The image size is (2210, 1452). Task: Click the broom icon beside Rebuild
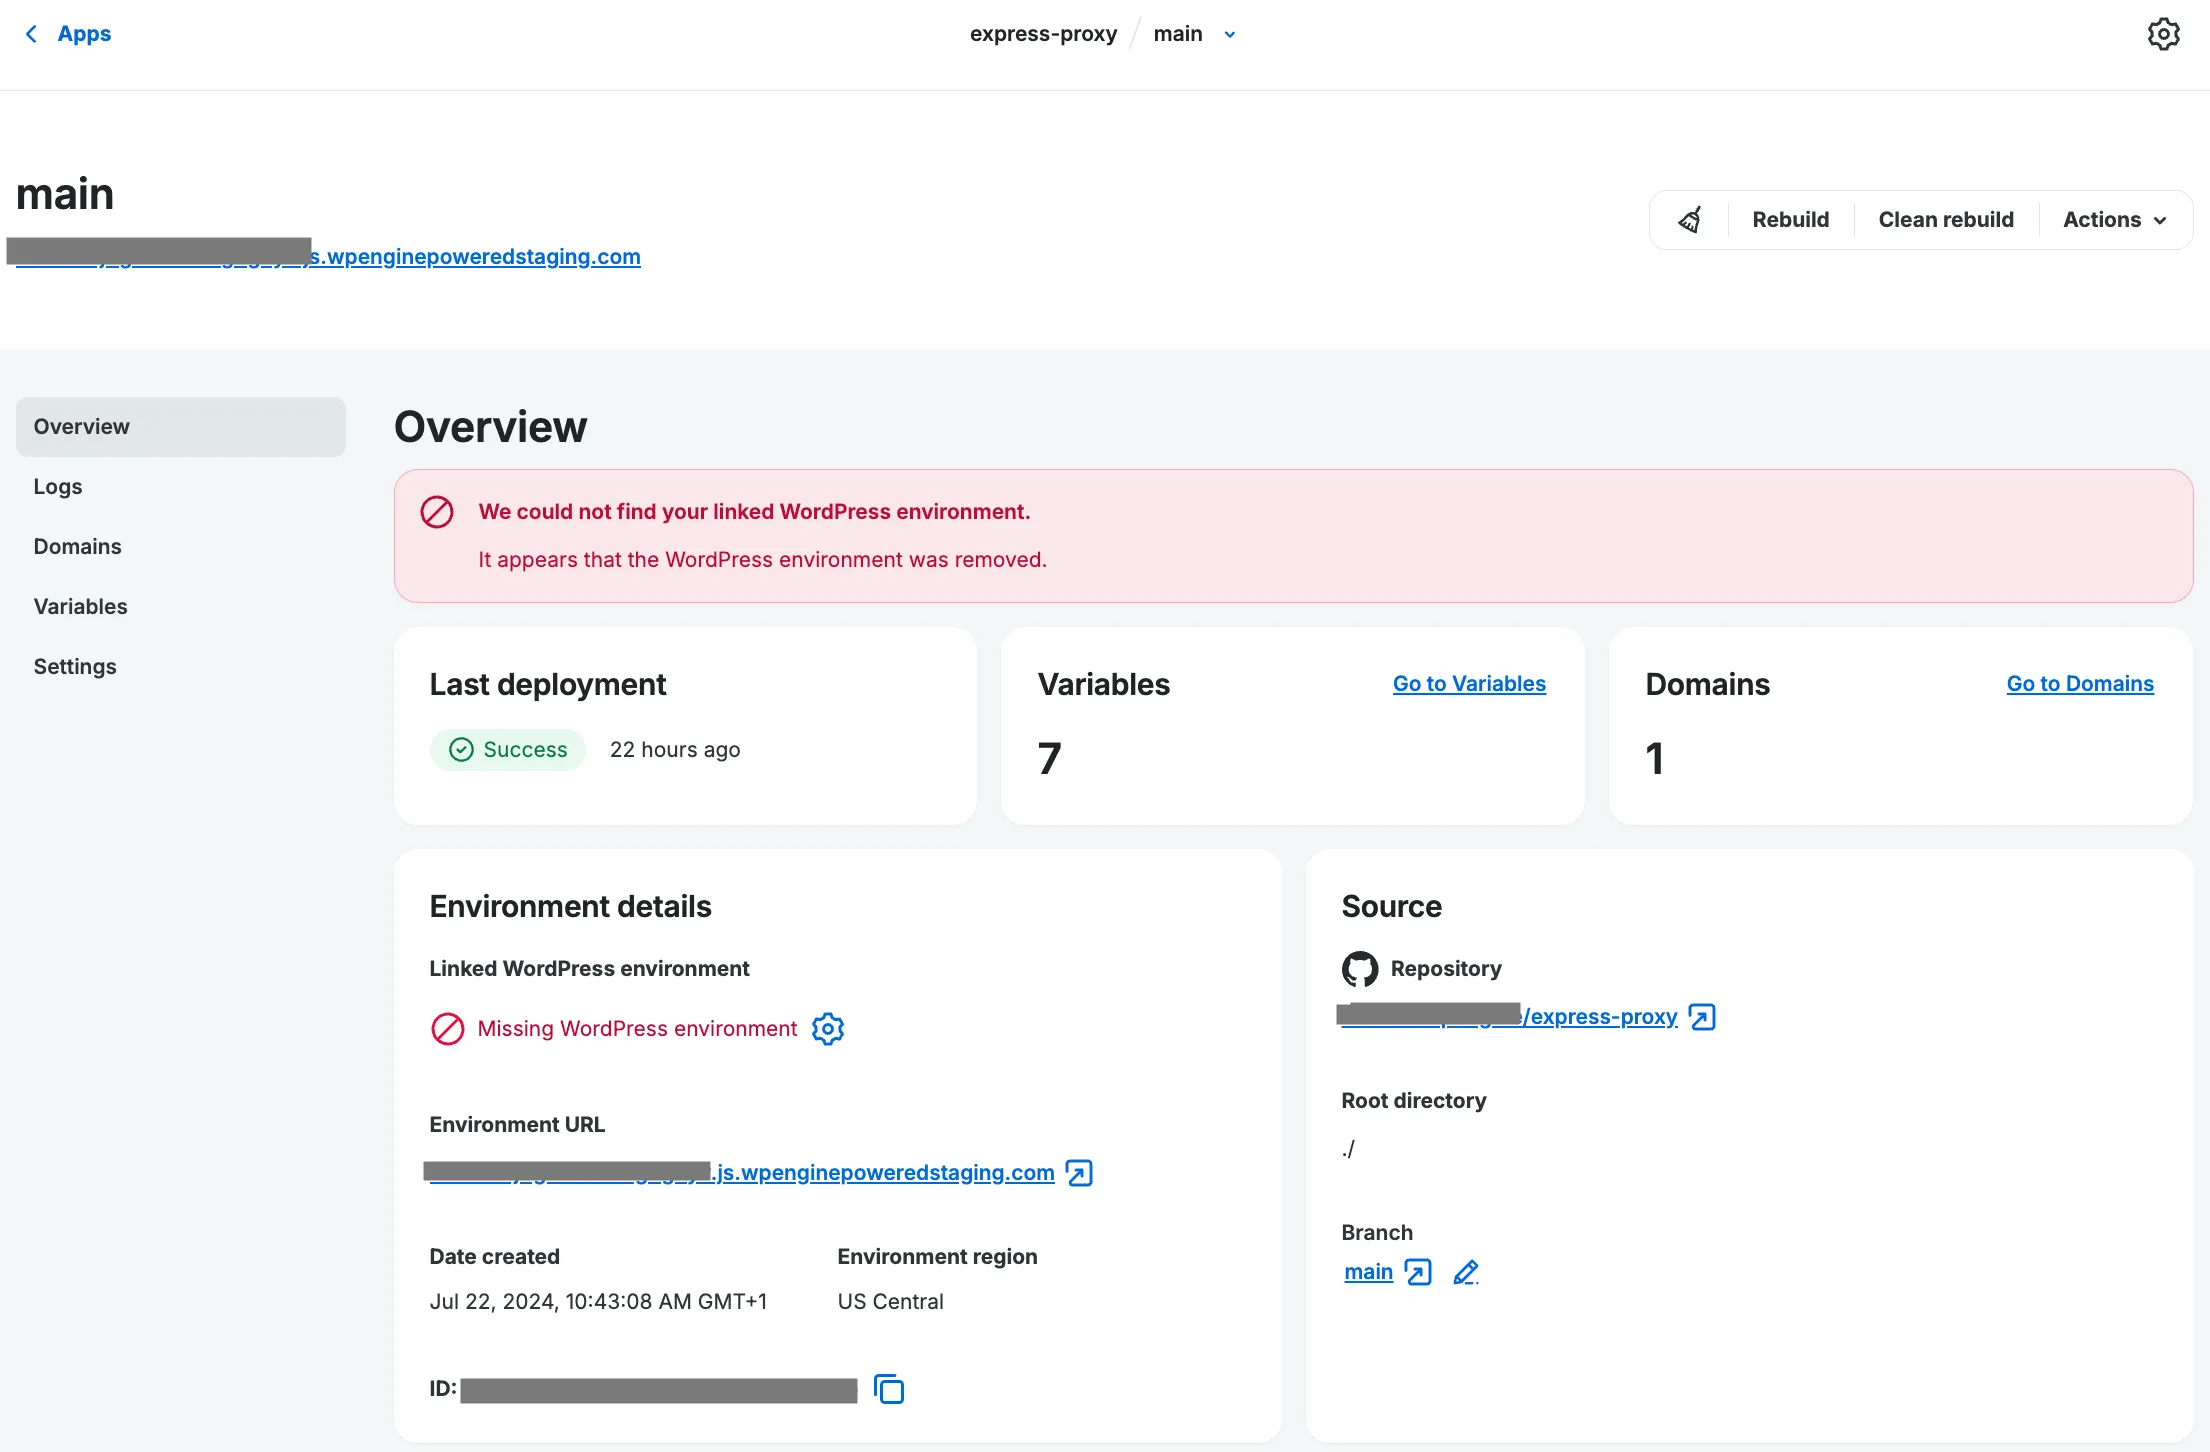[1690, 219]
